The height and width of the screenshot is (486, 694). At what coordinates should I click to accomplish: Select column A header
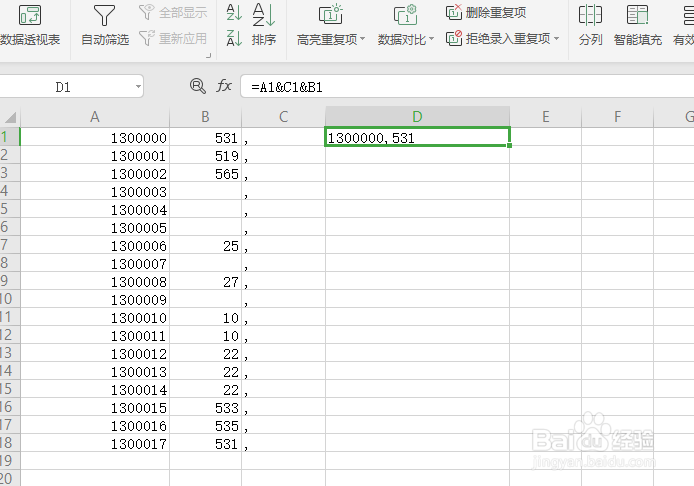[95, 117]
